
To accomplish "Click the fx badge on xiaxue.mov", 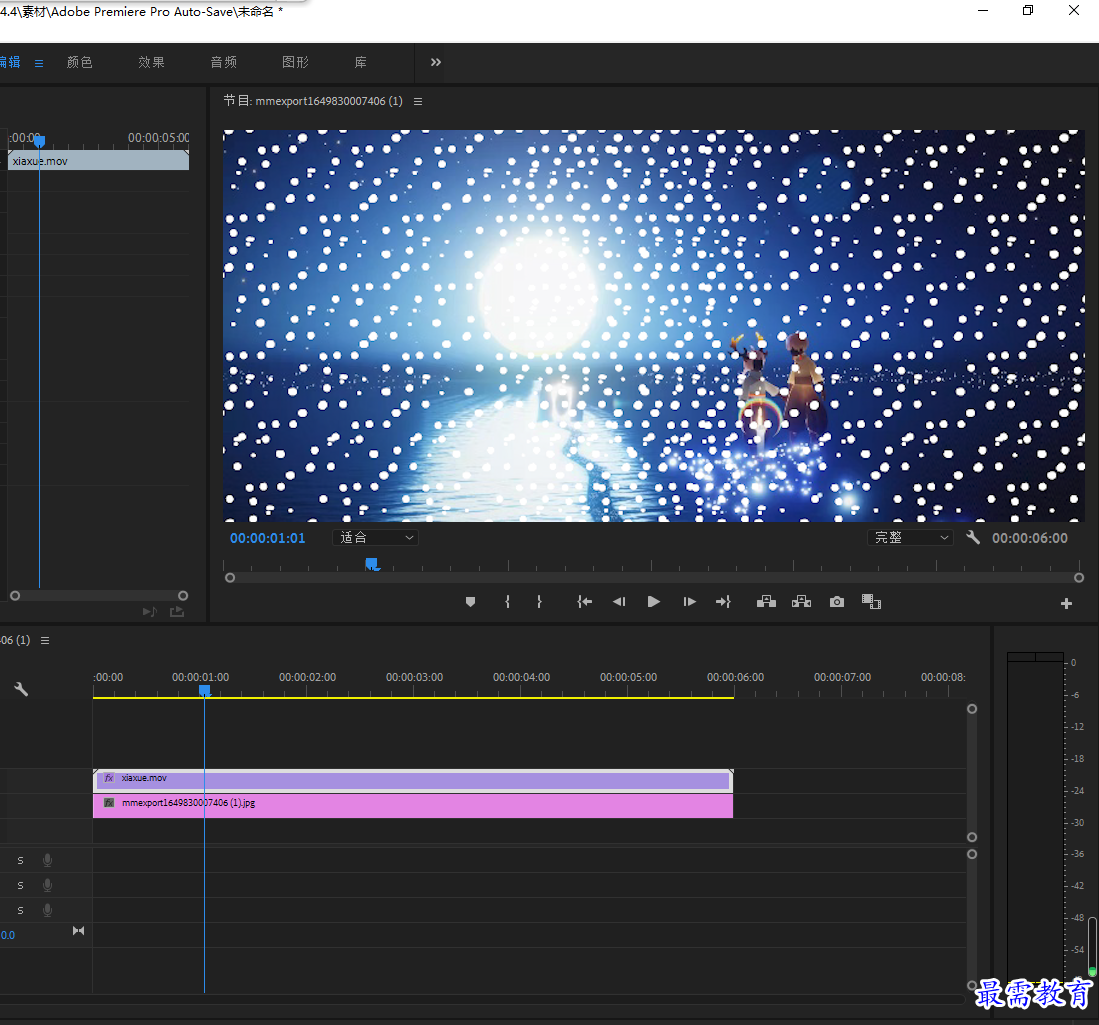I will click(109, 778).
